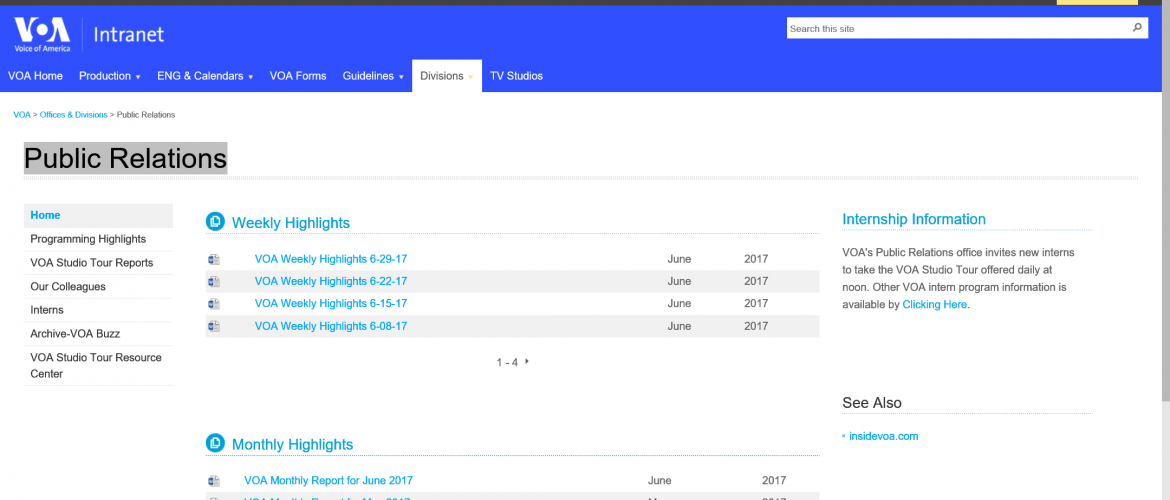Viewport: 1170px width, 500px height.
Task: Click document icon for Monthly Report June 2017
Action: click(214, 481)
